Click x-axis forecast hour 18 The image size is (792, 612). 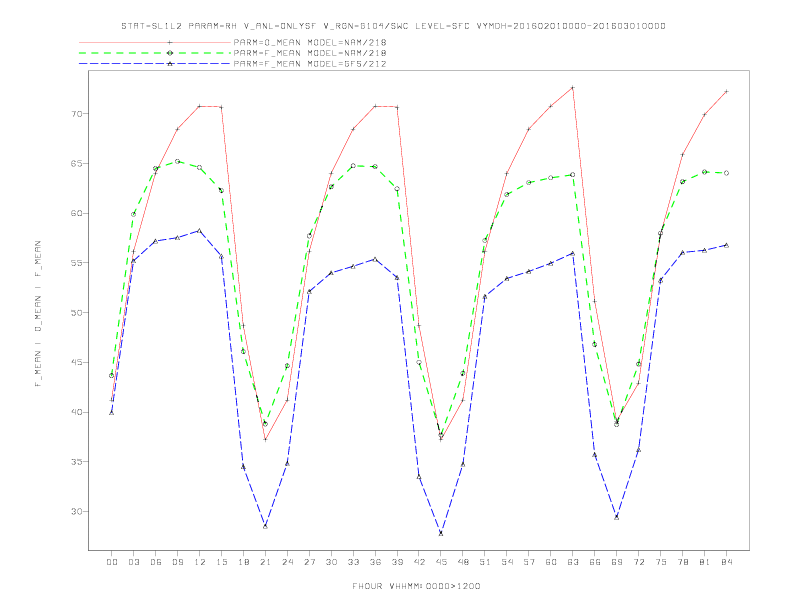point(243,562)
